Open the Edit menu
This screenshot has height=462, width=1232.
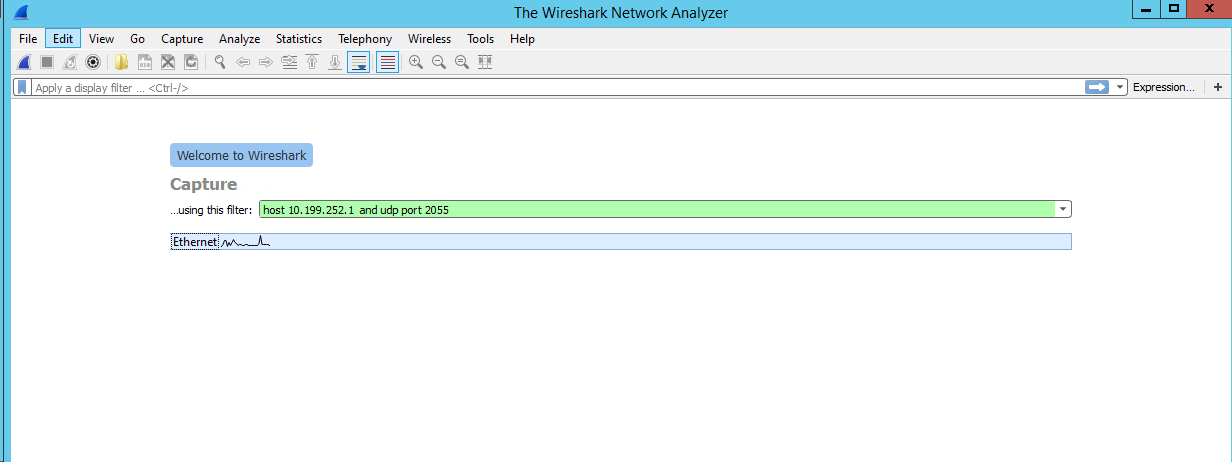pos(63,39)
